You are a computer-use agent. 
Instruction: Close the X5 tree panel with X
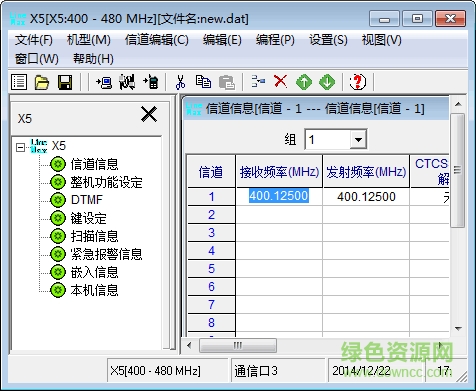point(149,114)
